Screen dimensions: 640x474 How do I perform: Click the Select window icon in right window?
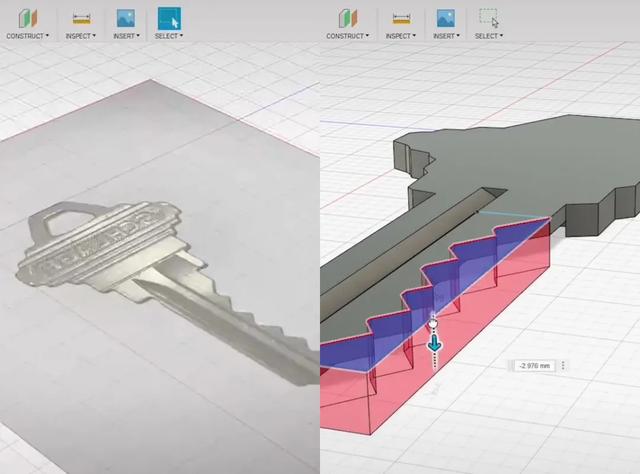489,18
